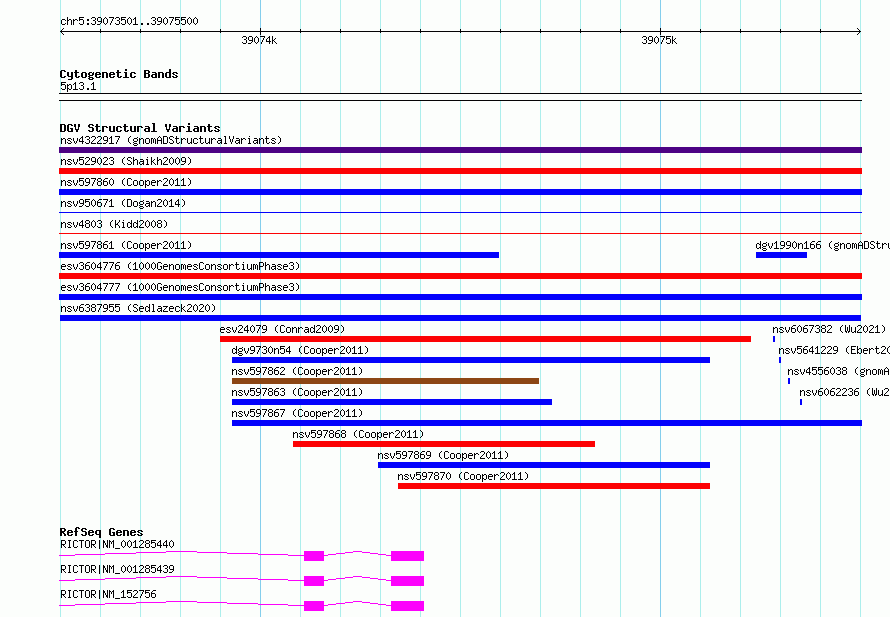This screenshot has width=890, height=617.
Task: Click the larger second exon of RICTOR NM_001285439
Action: coord(408,581)
